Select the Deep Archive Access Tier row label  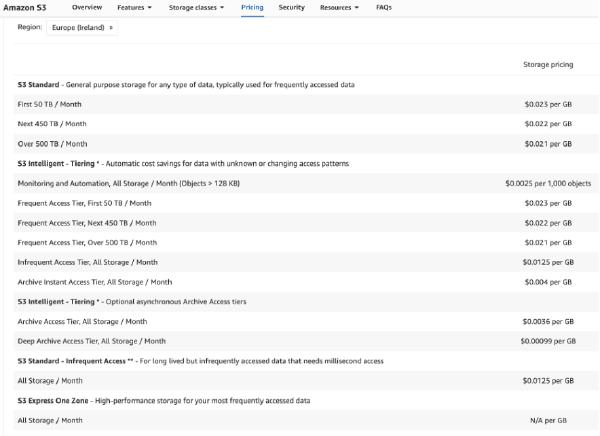[91, 341]
